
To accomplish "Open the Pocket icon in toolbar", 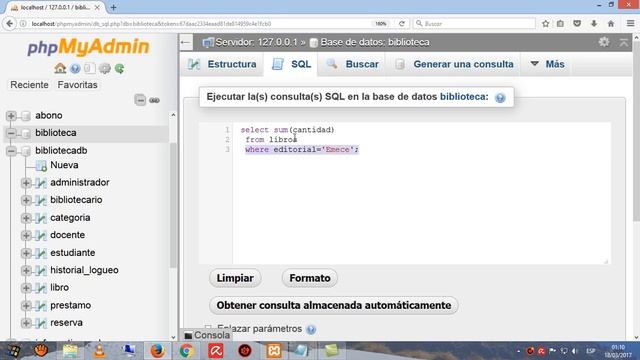I will (577, 24).
